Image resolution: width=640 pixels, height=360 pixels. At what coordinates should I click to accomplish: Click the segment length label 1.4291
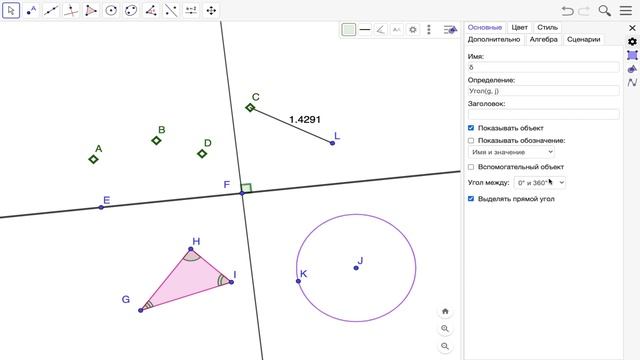click(x=304, y=120)
